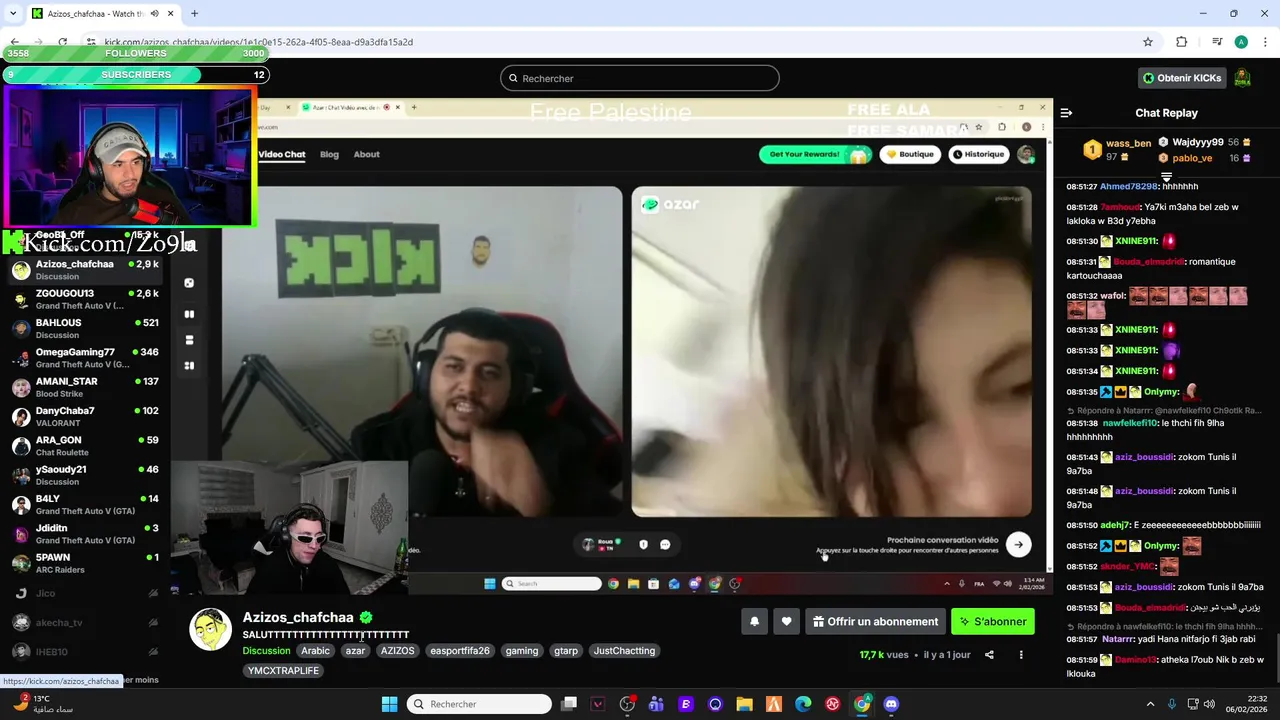Viewport: 1280px width, 720px height.
Task: Click Offrir un abonnement button
Action: (x=875, y=621)
